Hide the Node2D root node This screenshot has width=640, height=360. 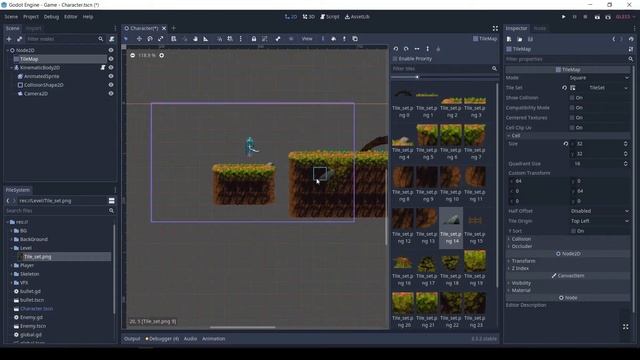[x=111, y=50]
